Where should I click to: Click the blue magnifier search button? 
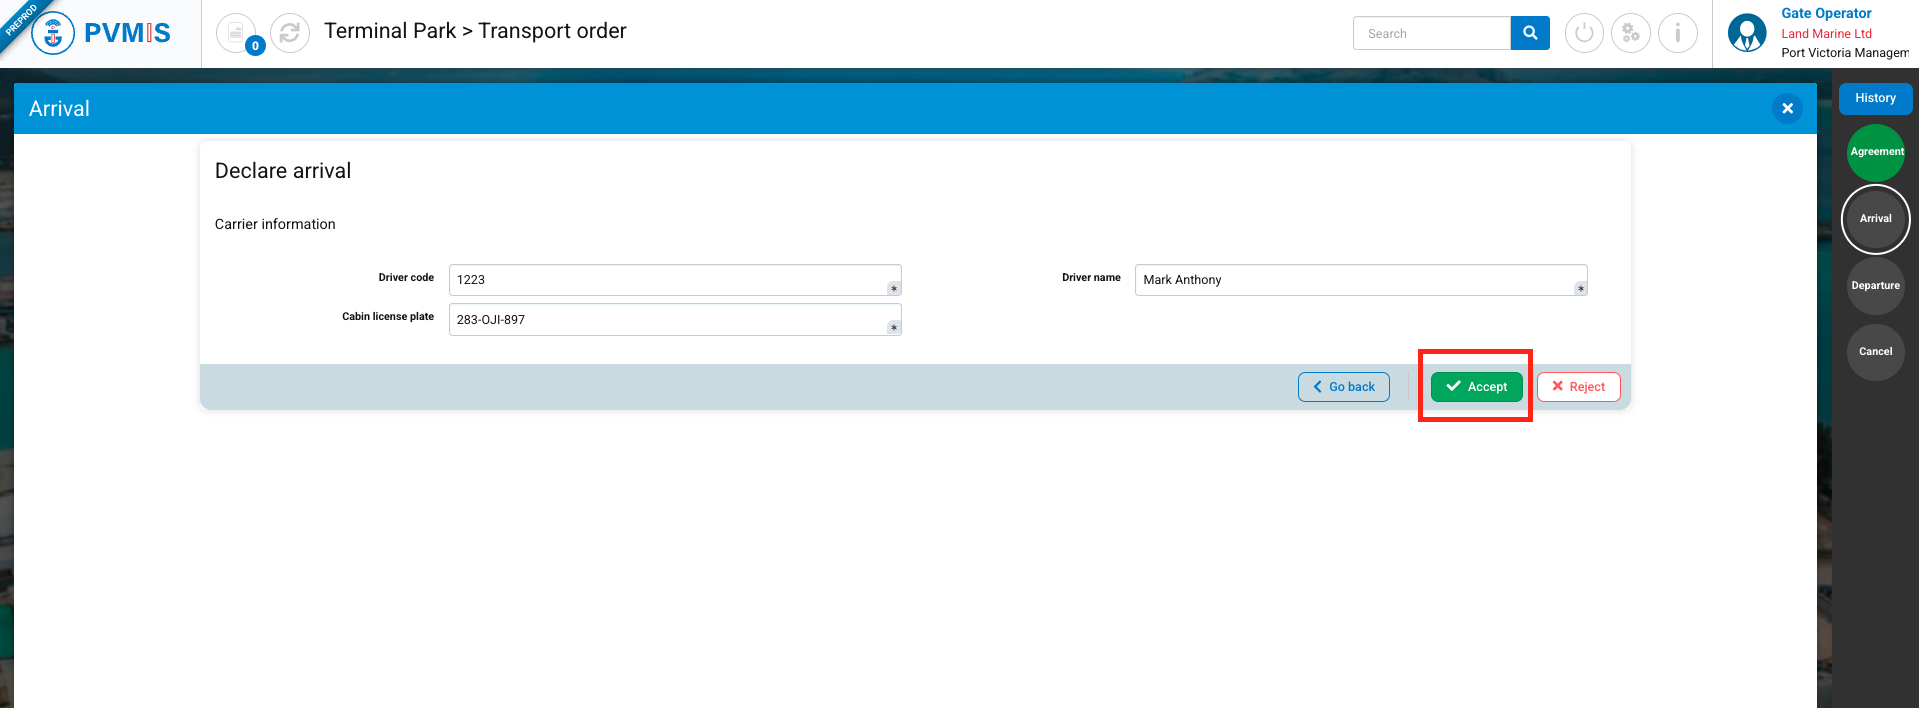pos(1530,33)
